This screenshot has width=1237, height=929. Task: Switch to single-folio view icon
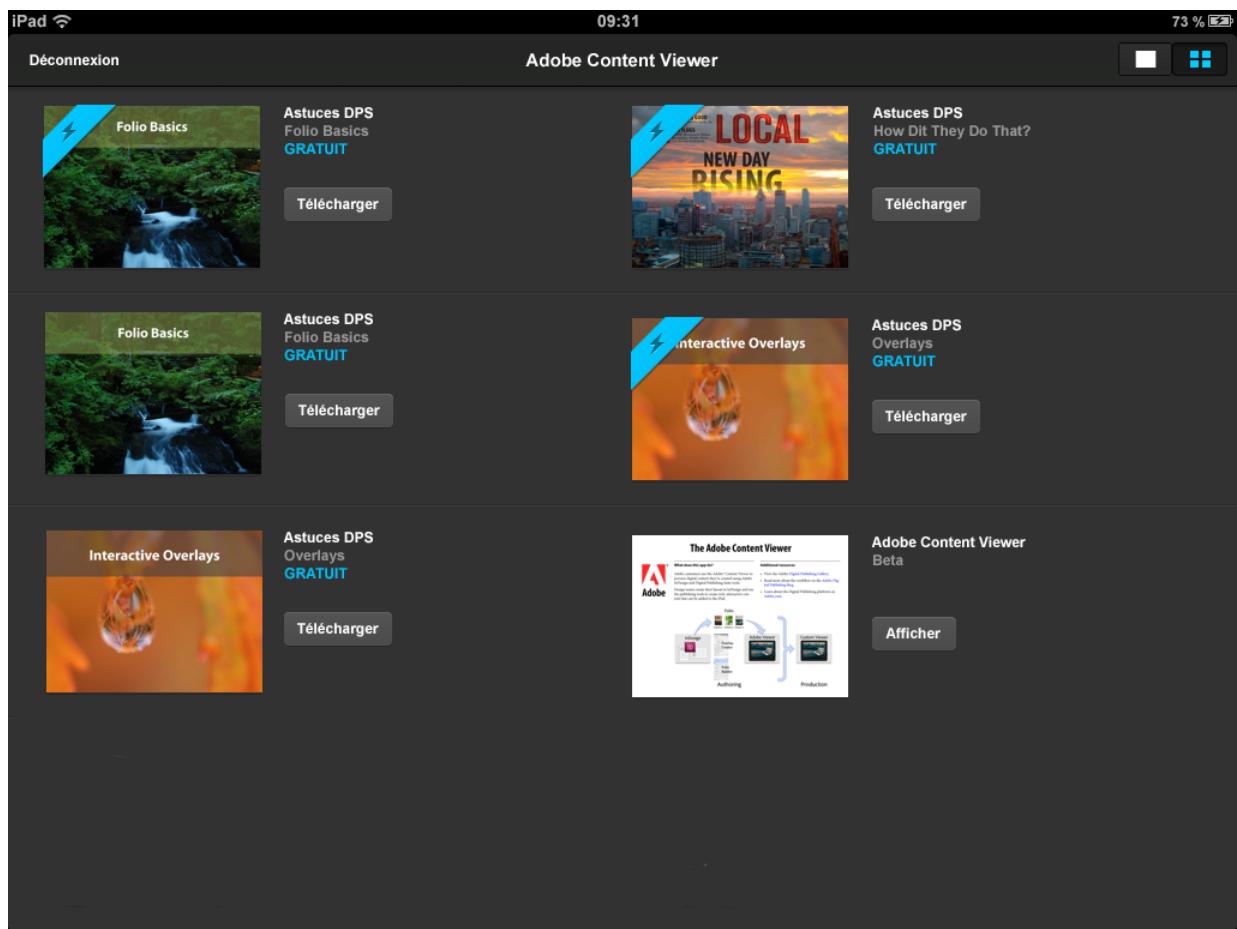point(1146,61)
